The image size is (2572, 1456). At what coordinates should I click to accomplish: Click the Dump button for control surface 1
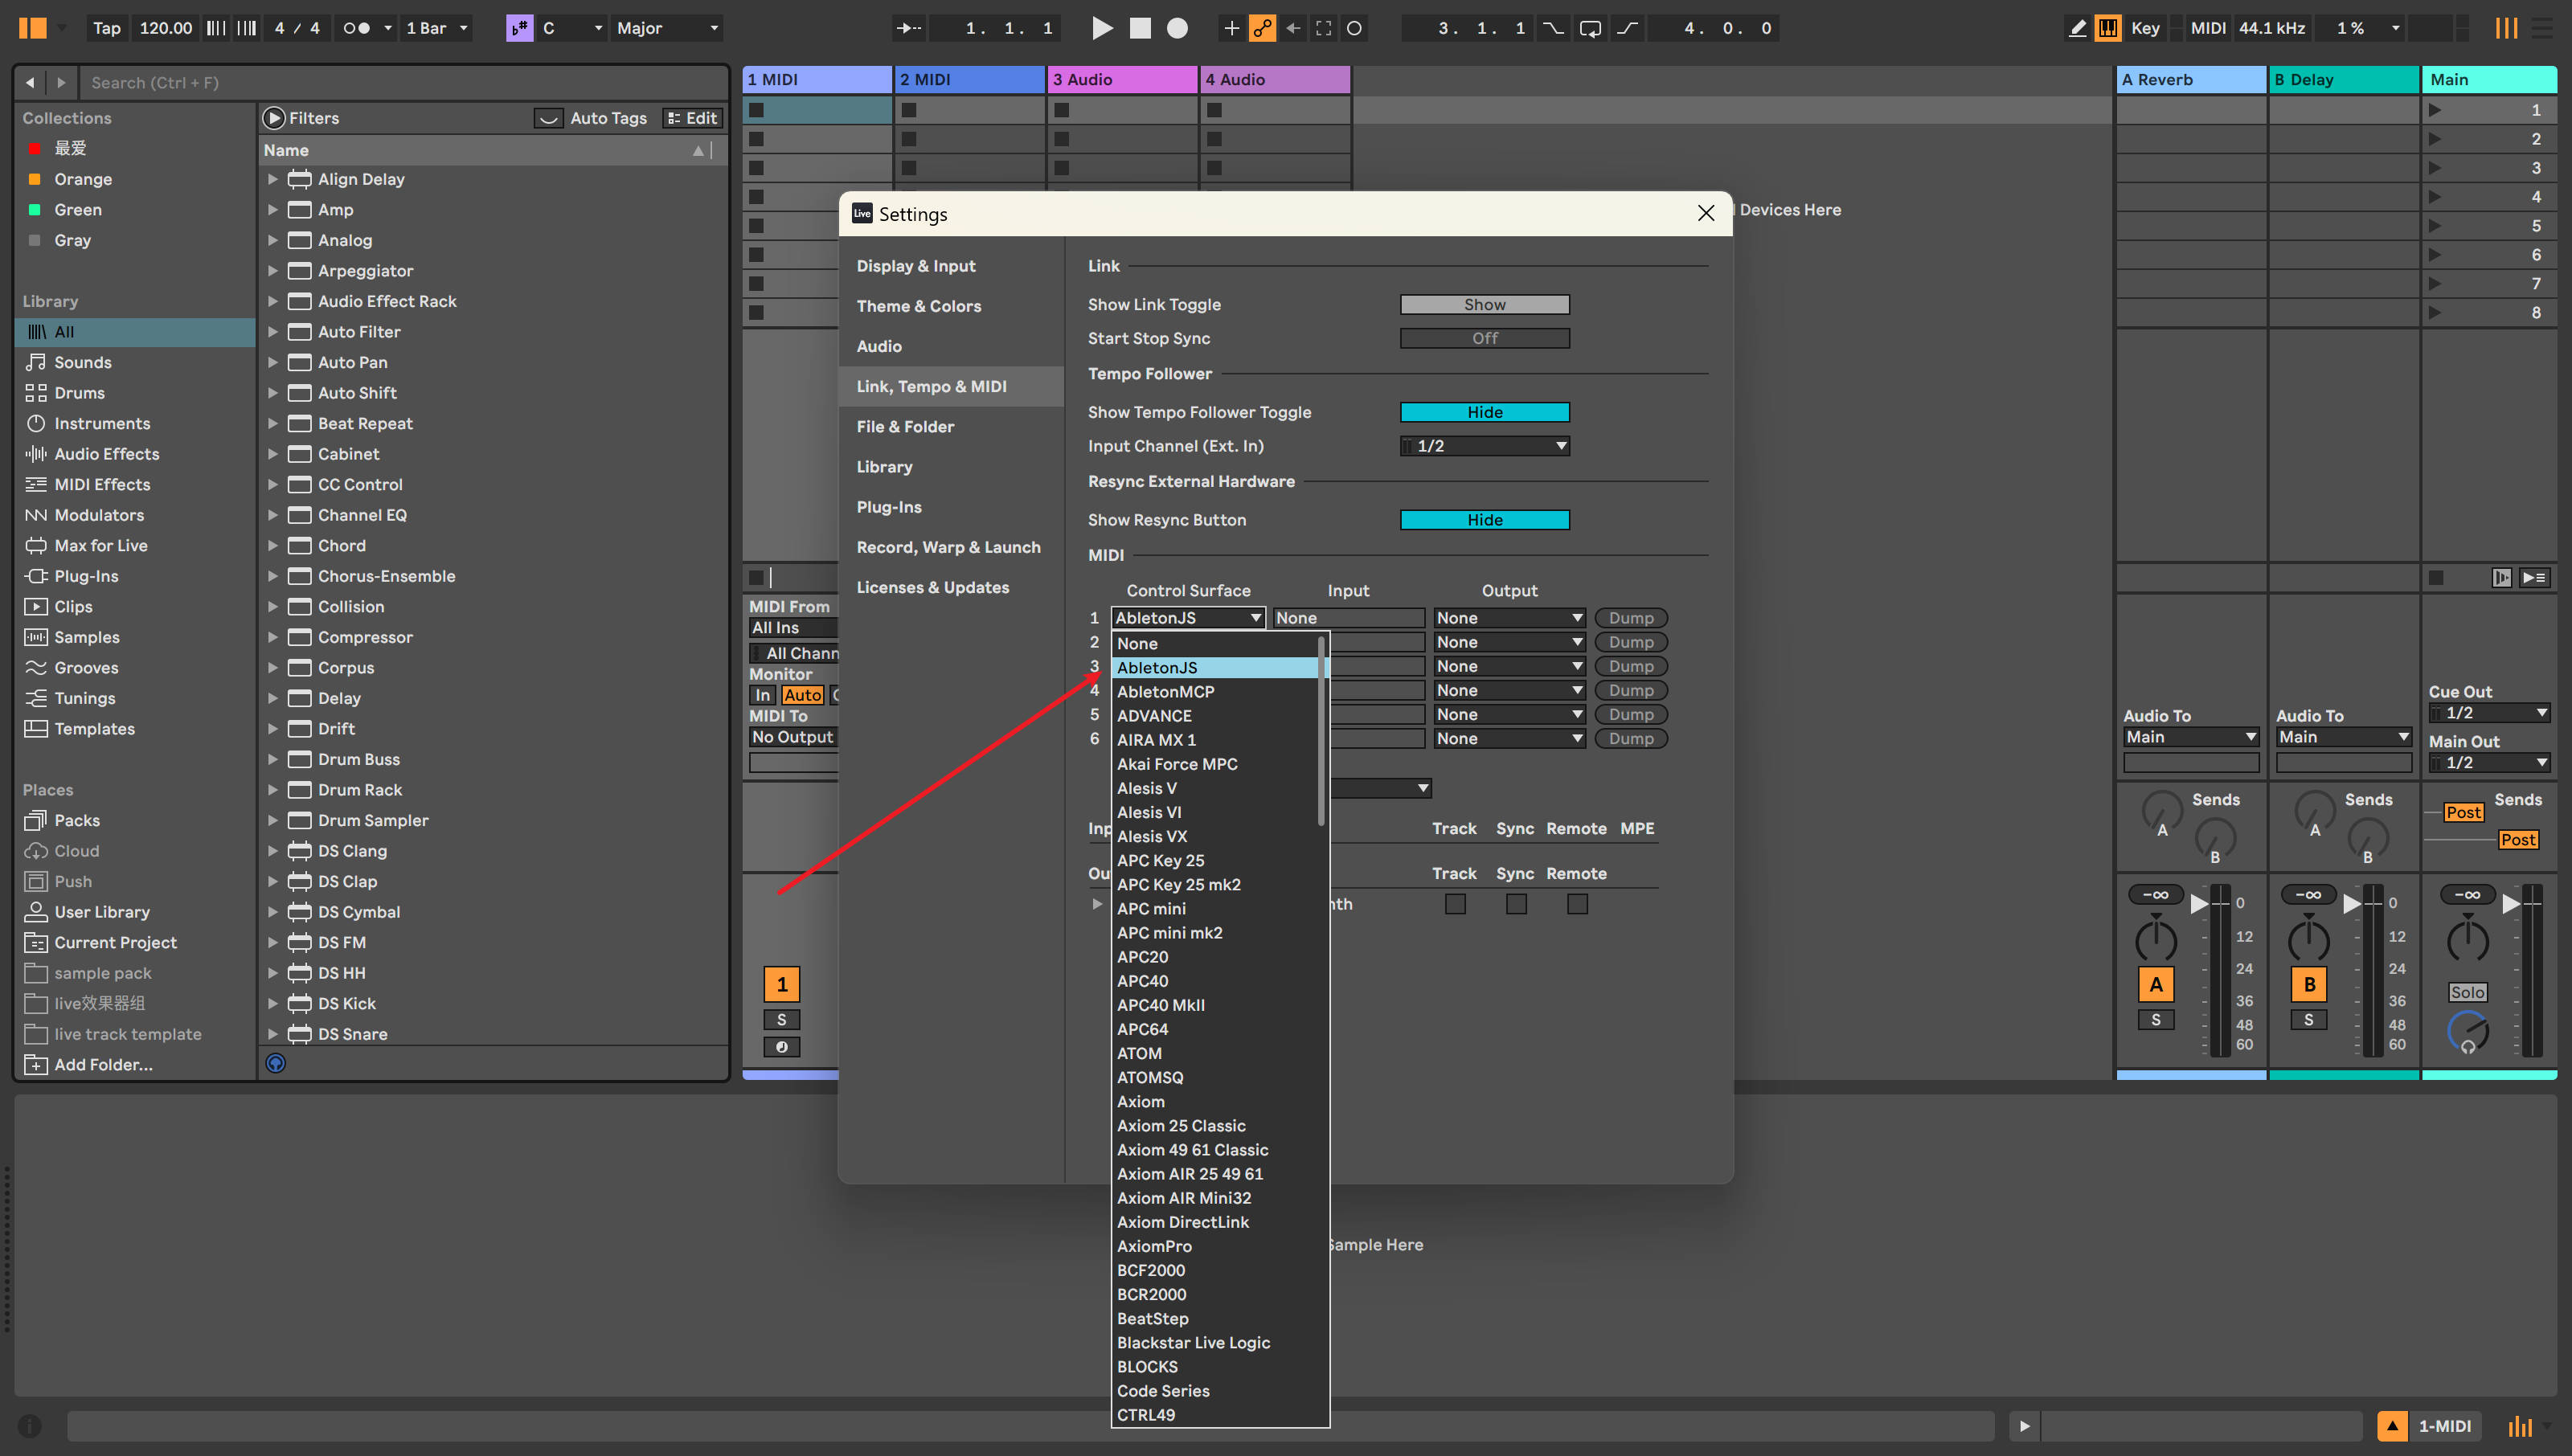(1631, 617)
